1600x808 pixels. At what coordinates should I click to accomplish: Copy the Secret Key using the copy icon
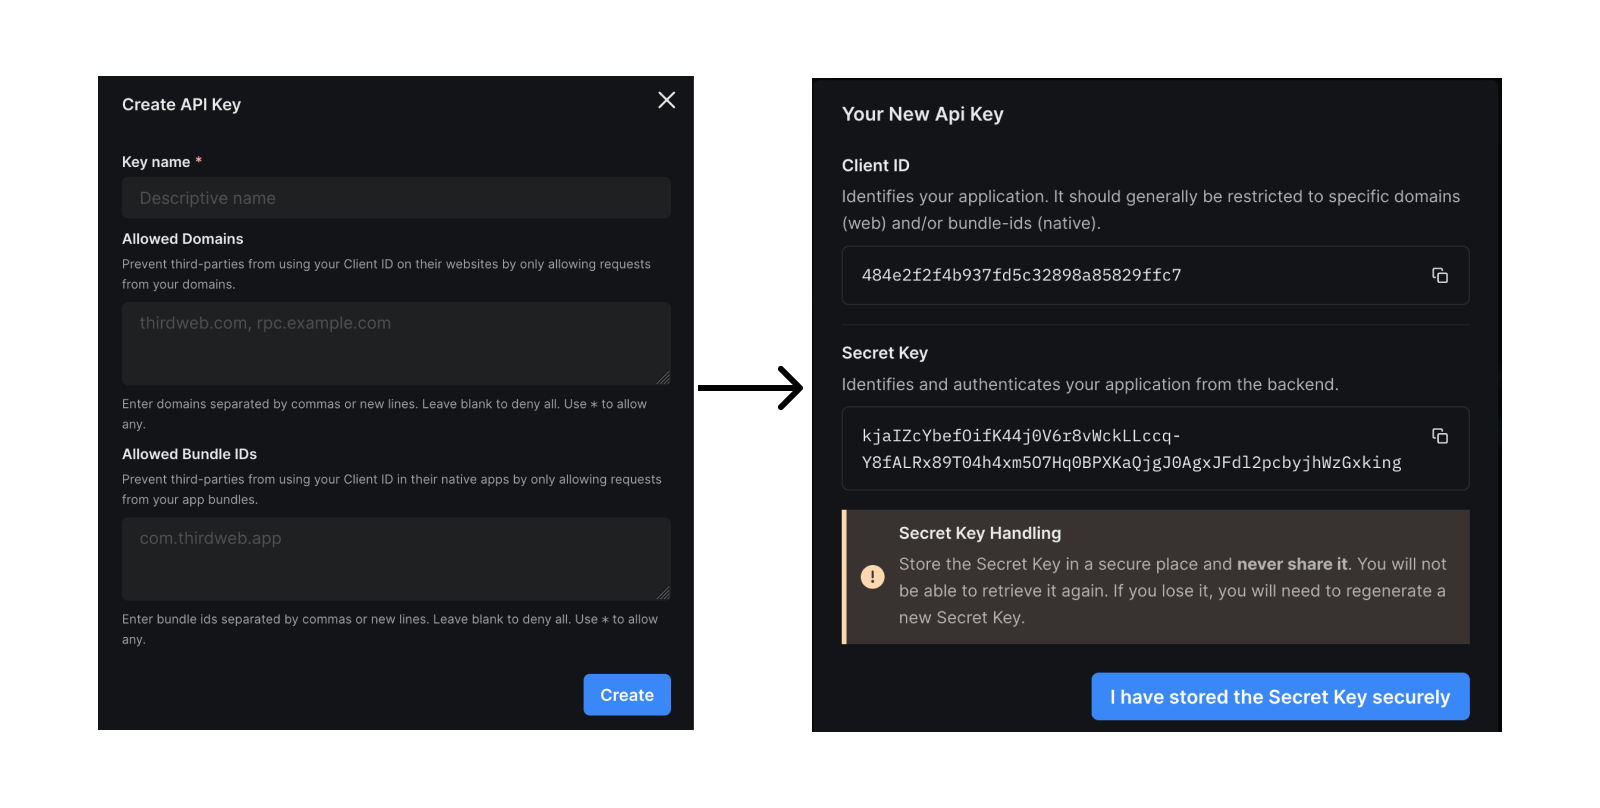[1440, 435]
